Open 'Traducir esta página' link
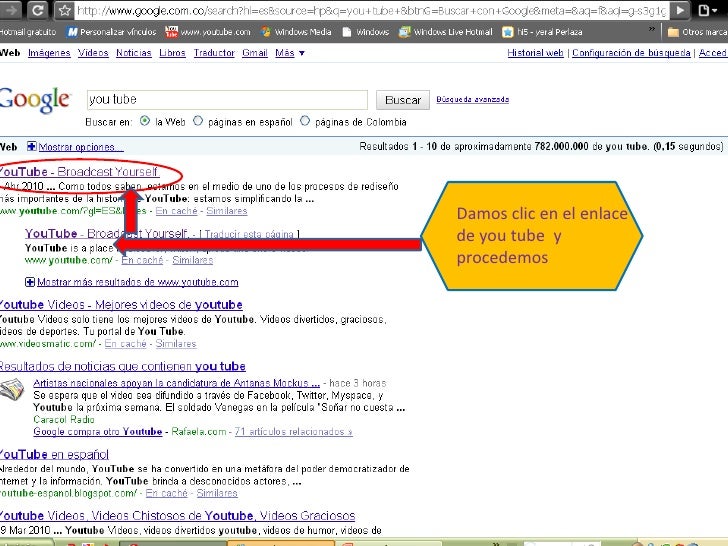Viewport: 728px width, 546px height. pos(249,234)
